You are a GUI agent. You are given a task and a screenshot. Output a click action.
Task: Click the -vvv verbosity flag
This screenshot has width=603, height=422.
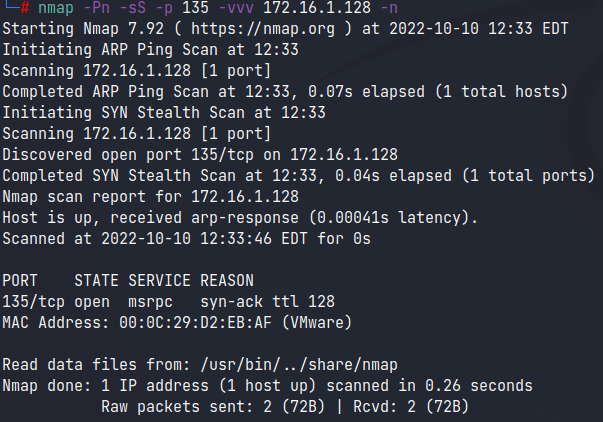click(x=236, y=8)
